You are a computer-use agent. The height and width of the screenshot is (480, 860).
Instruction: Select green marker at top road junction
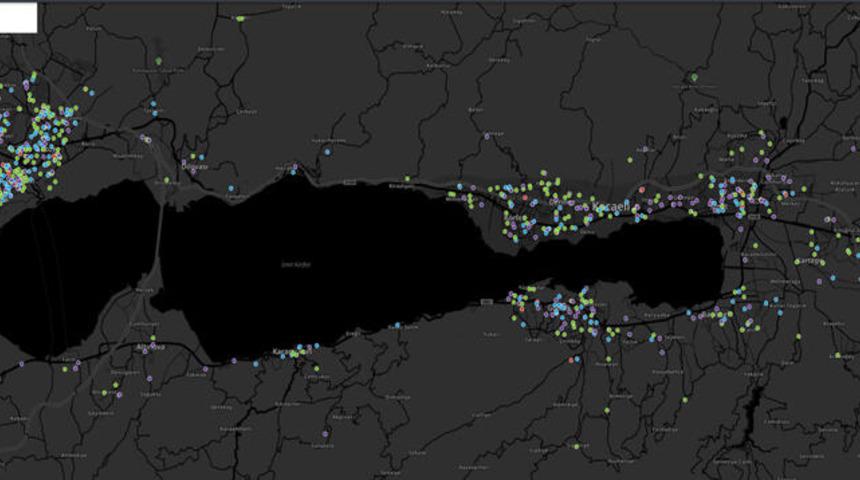240,19
